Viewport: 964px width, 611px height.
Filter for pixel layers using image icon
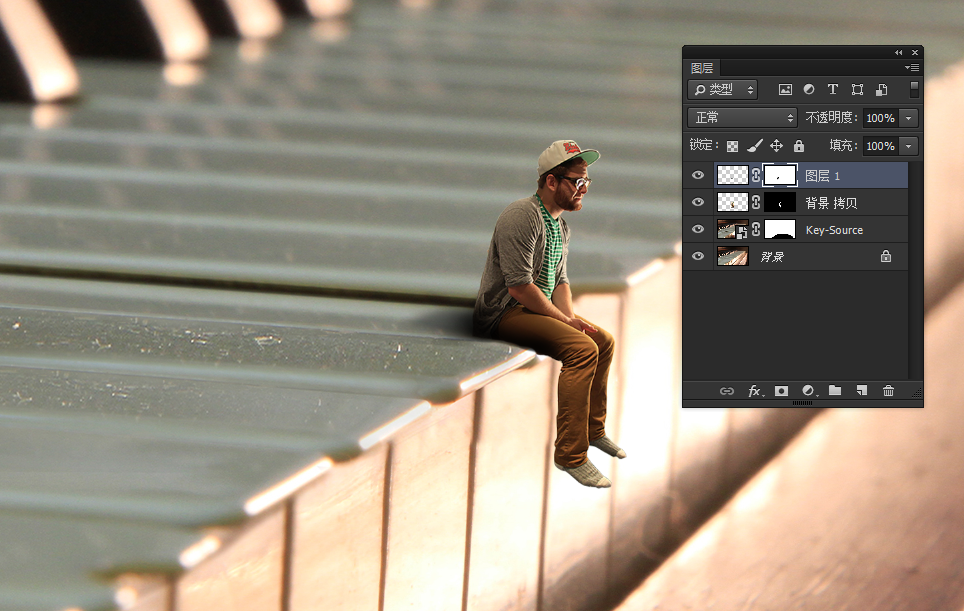785,90
